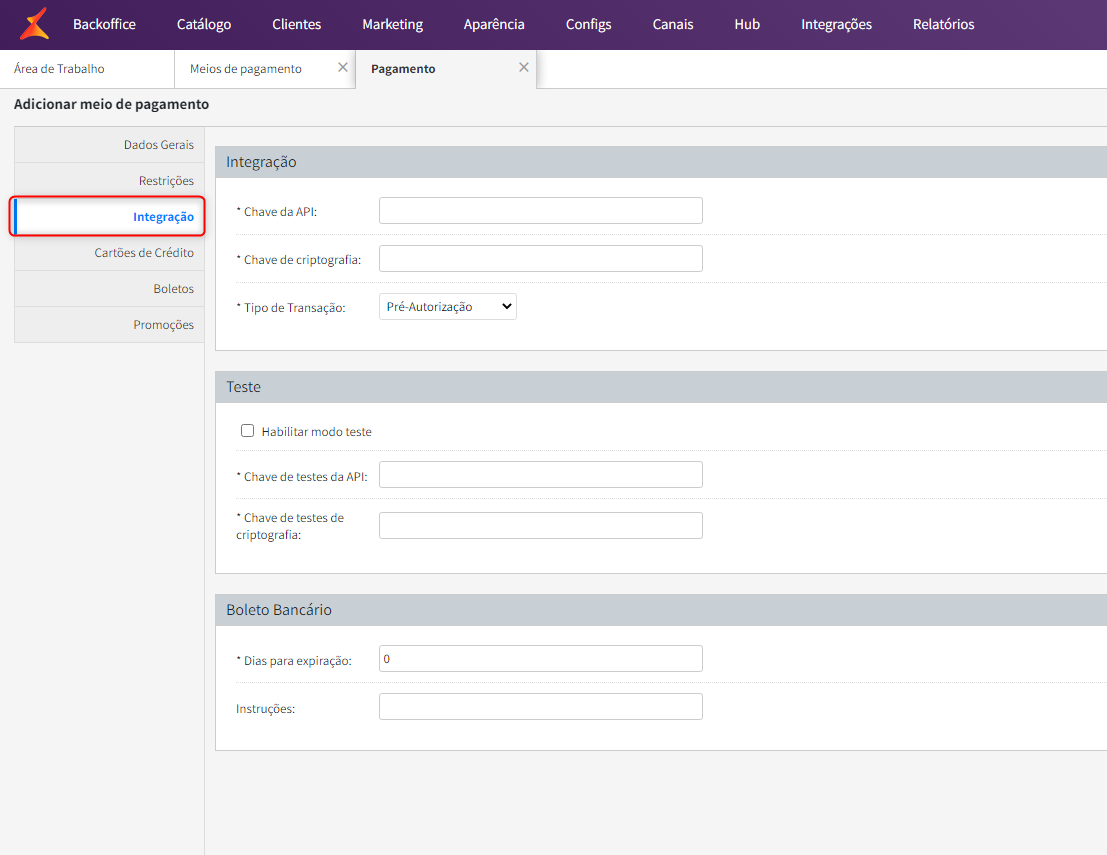Select Integração in the side menu

[109, 217]
